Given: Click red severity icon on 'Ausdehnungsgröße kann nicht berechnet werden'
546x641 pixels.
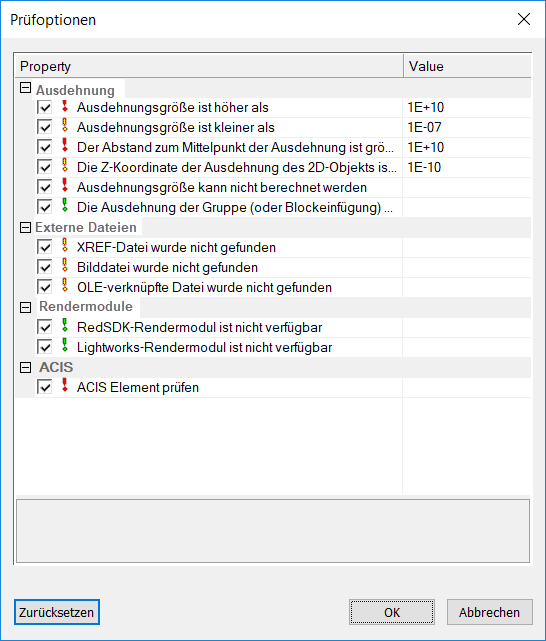Looking at the screenshot, I should [x=65, y=186].
